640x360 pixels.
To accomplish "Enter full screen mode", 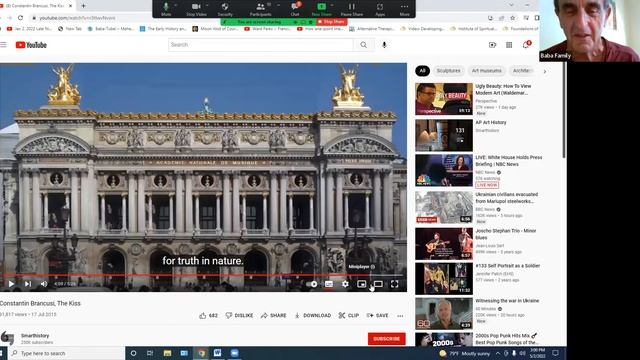I will [x=395, y=284].
